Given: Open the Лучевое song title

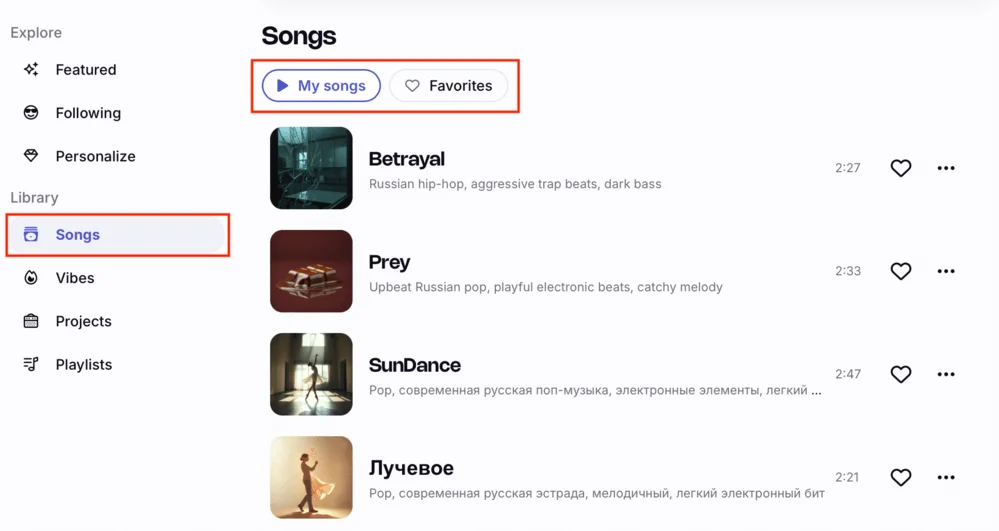Looking at the screenshot, I should (411, 468).
